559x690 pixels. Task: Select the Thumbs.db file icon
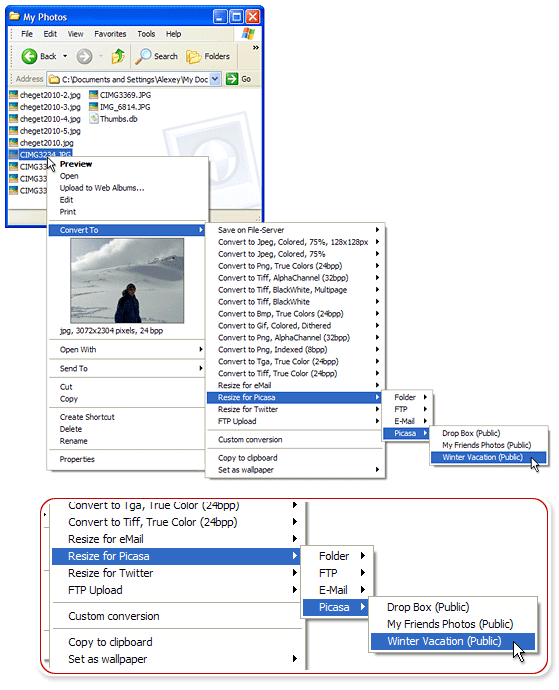93,119
